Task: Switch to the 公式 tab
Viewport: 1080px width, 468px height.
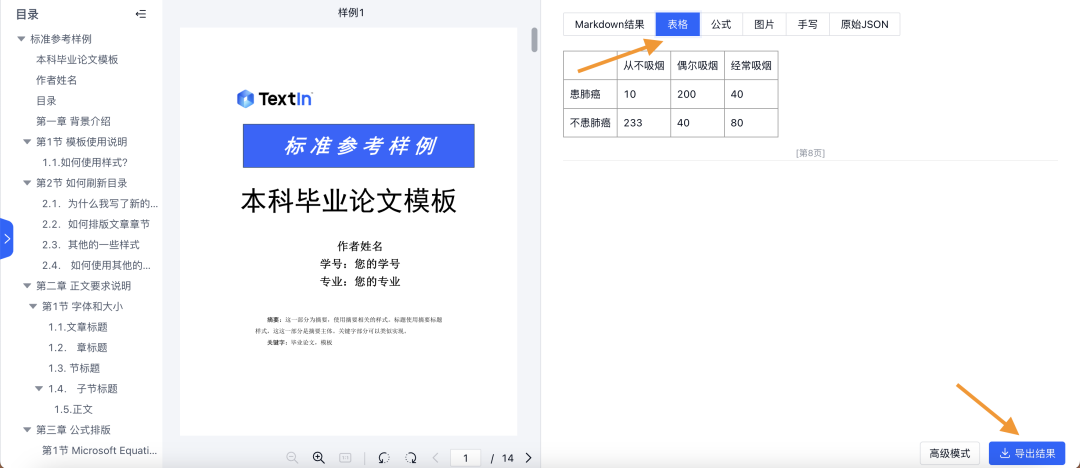Action: (x=721, y=24)
